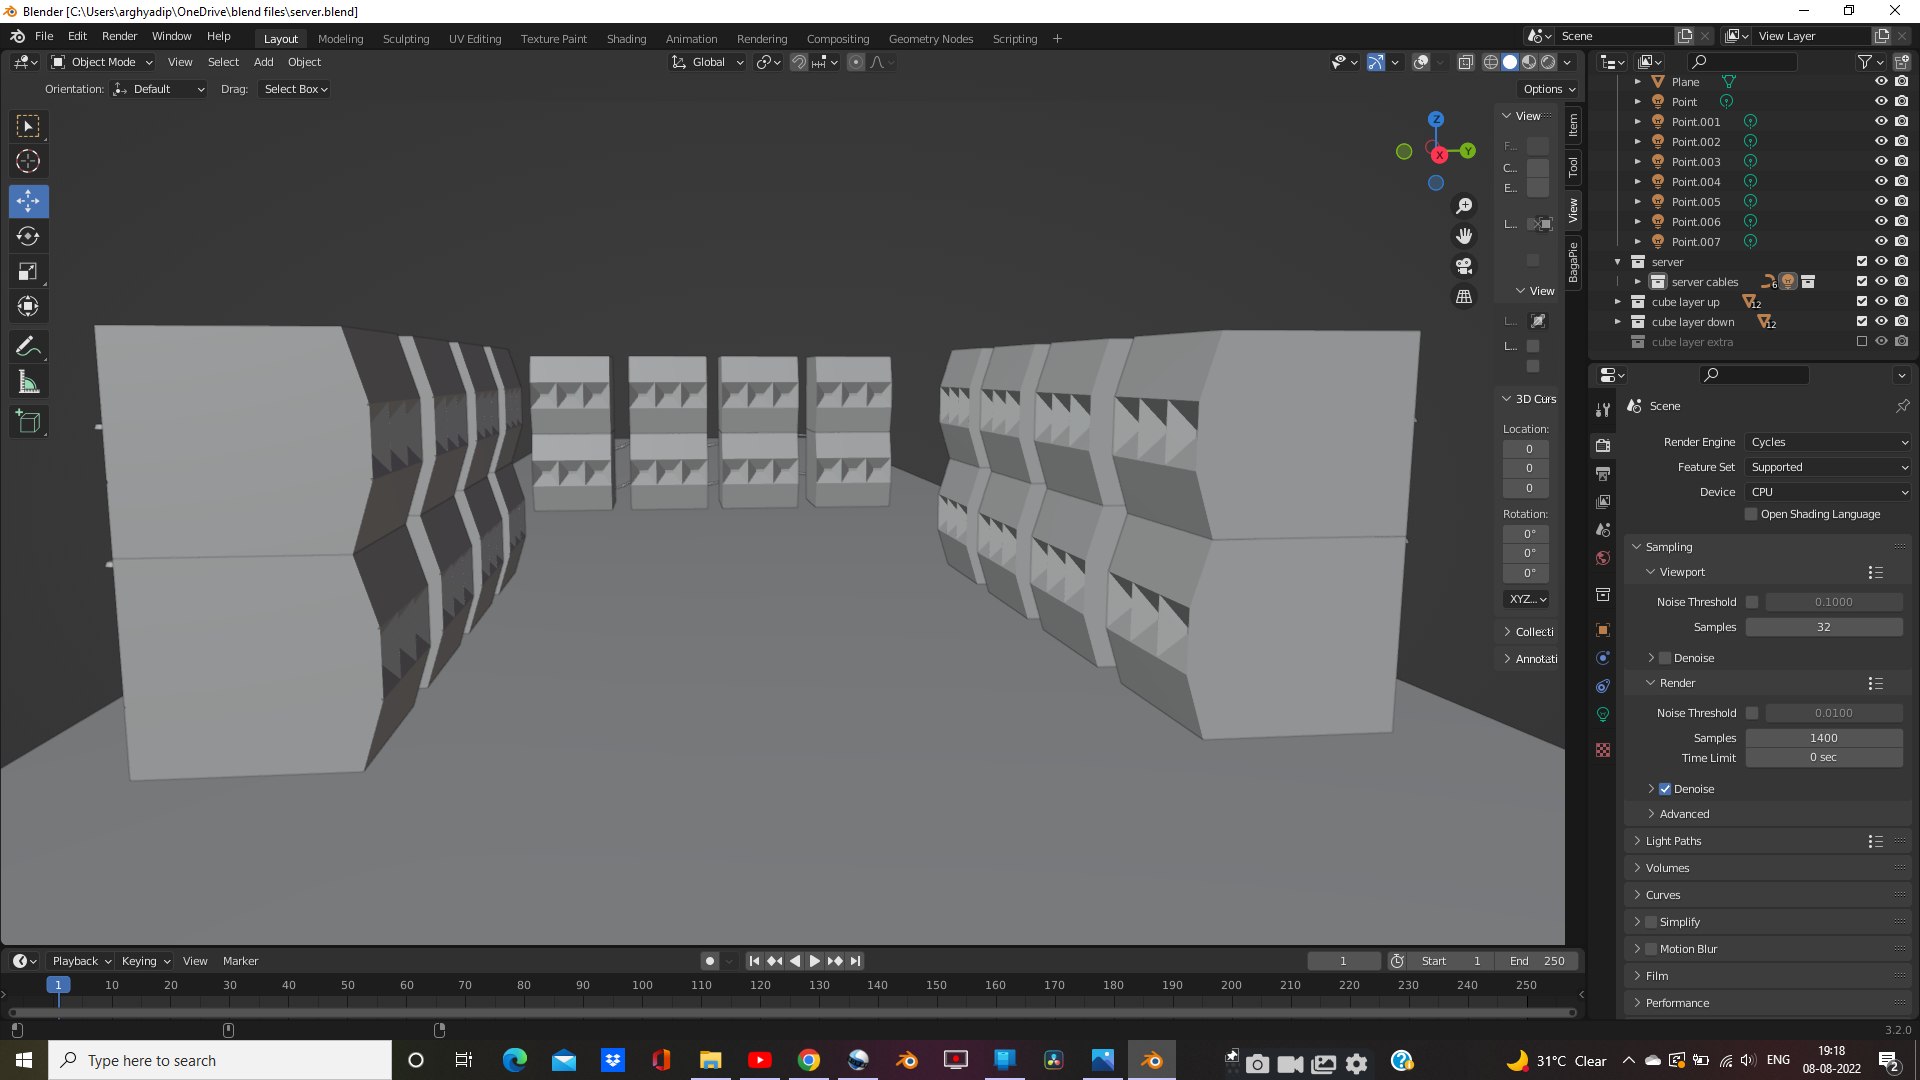
Task: Select the Scale tool
Action: (28, 271)
